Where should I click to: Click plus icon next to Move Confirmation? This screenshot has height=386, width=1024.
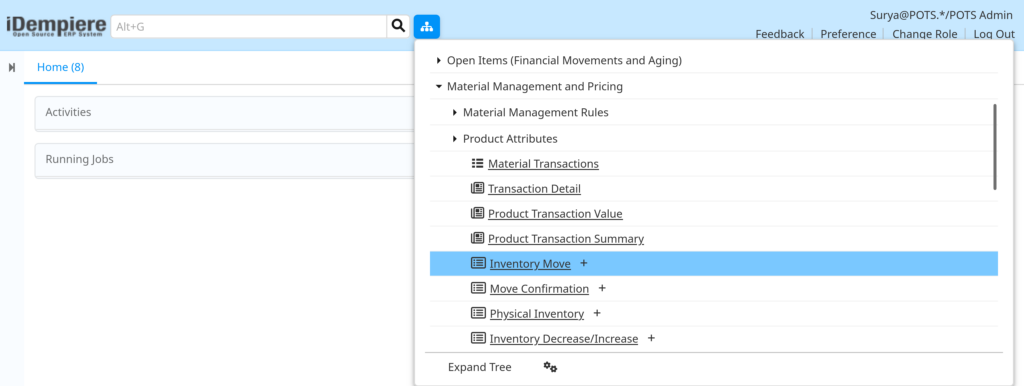coord(602,288)
